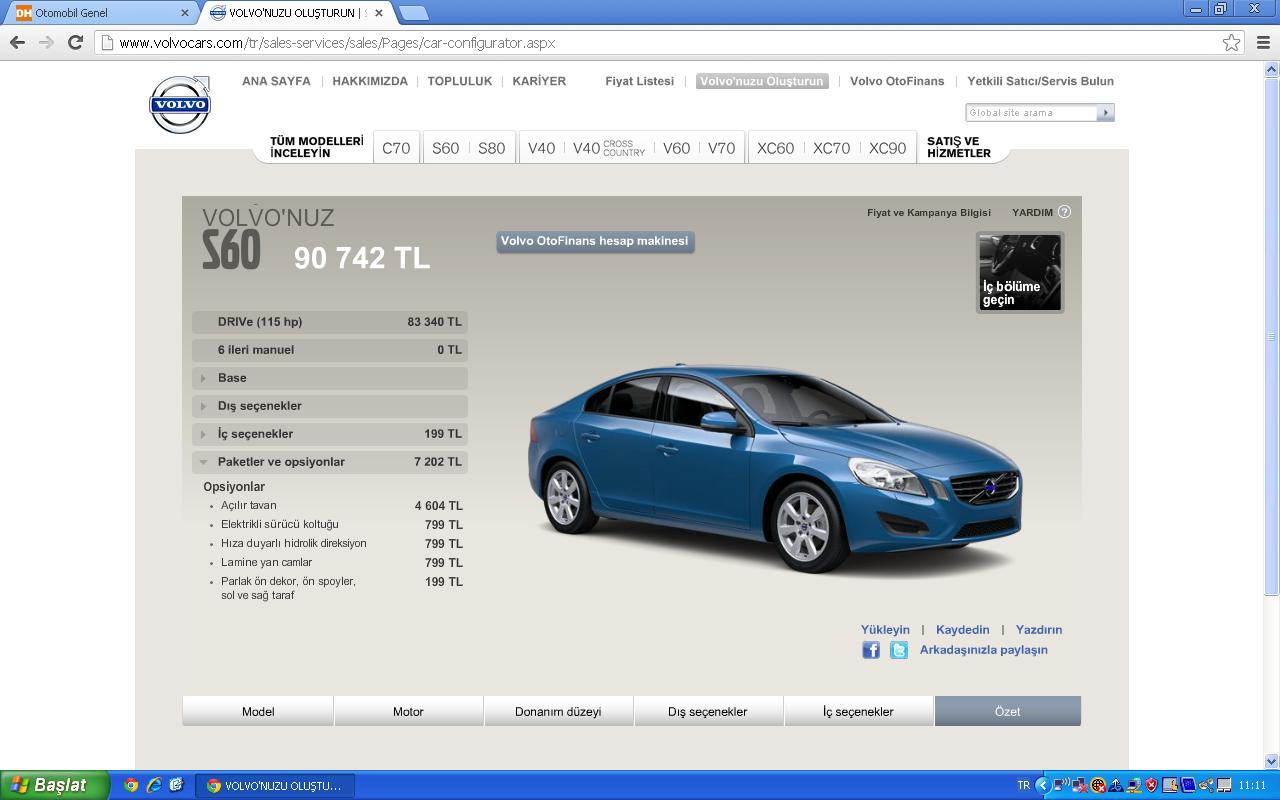Launch Chrome from quick launch bar
Image resolution: width=1280 pixels, height=800 pixels.
click(x=131, y=785)
